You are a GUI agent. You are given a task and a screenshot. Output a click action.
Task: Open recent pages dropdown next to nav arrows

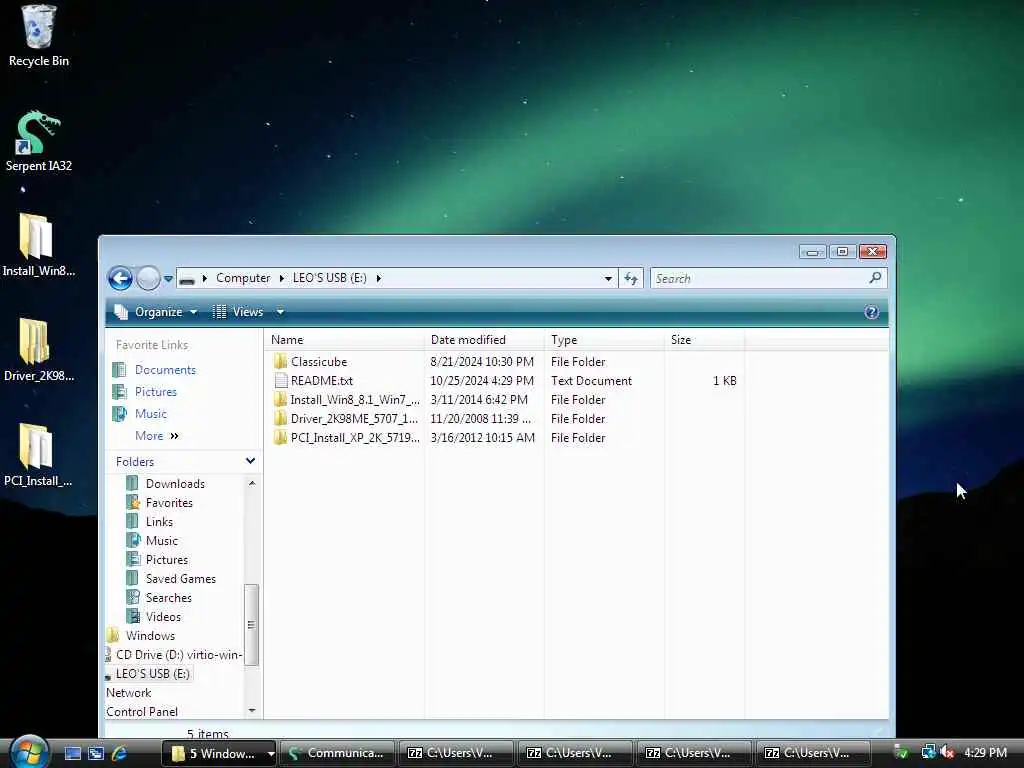168,279
